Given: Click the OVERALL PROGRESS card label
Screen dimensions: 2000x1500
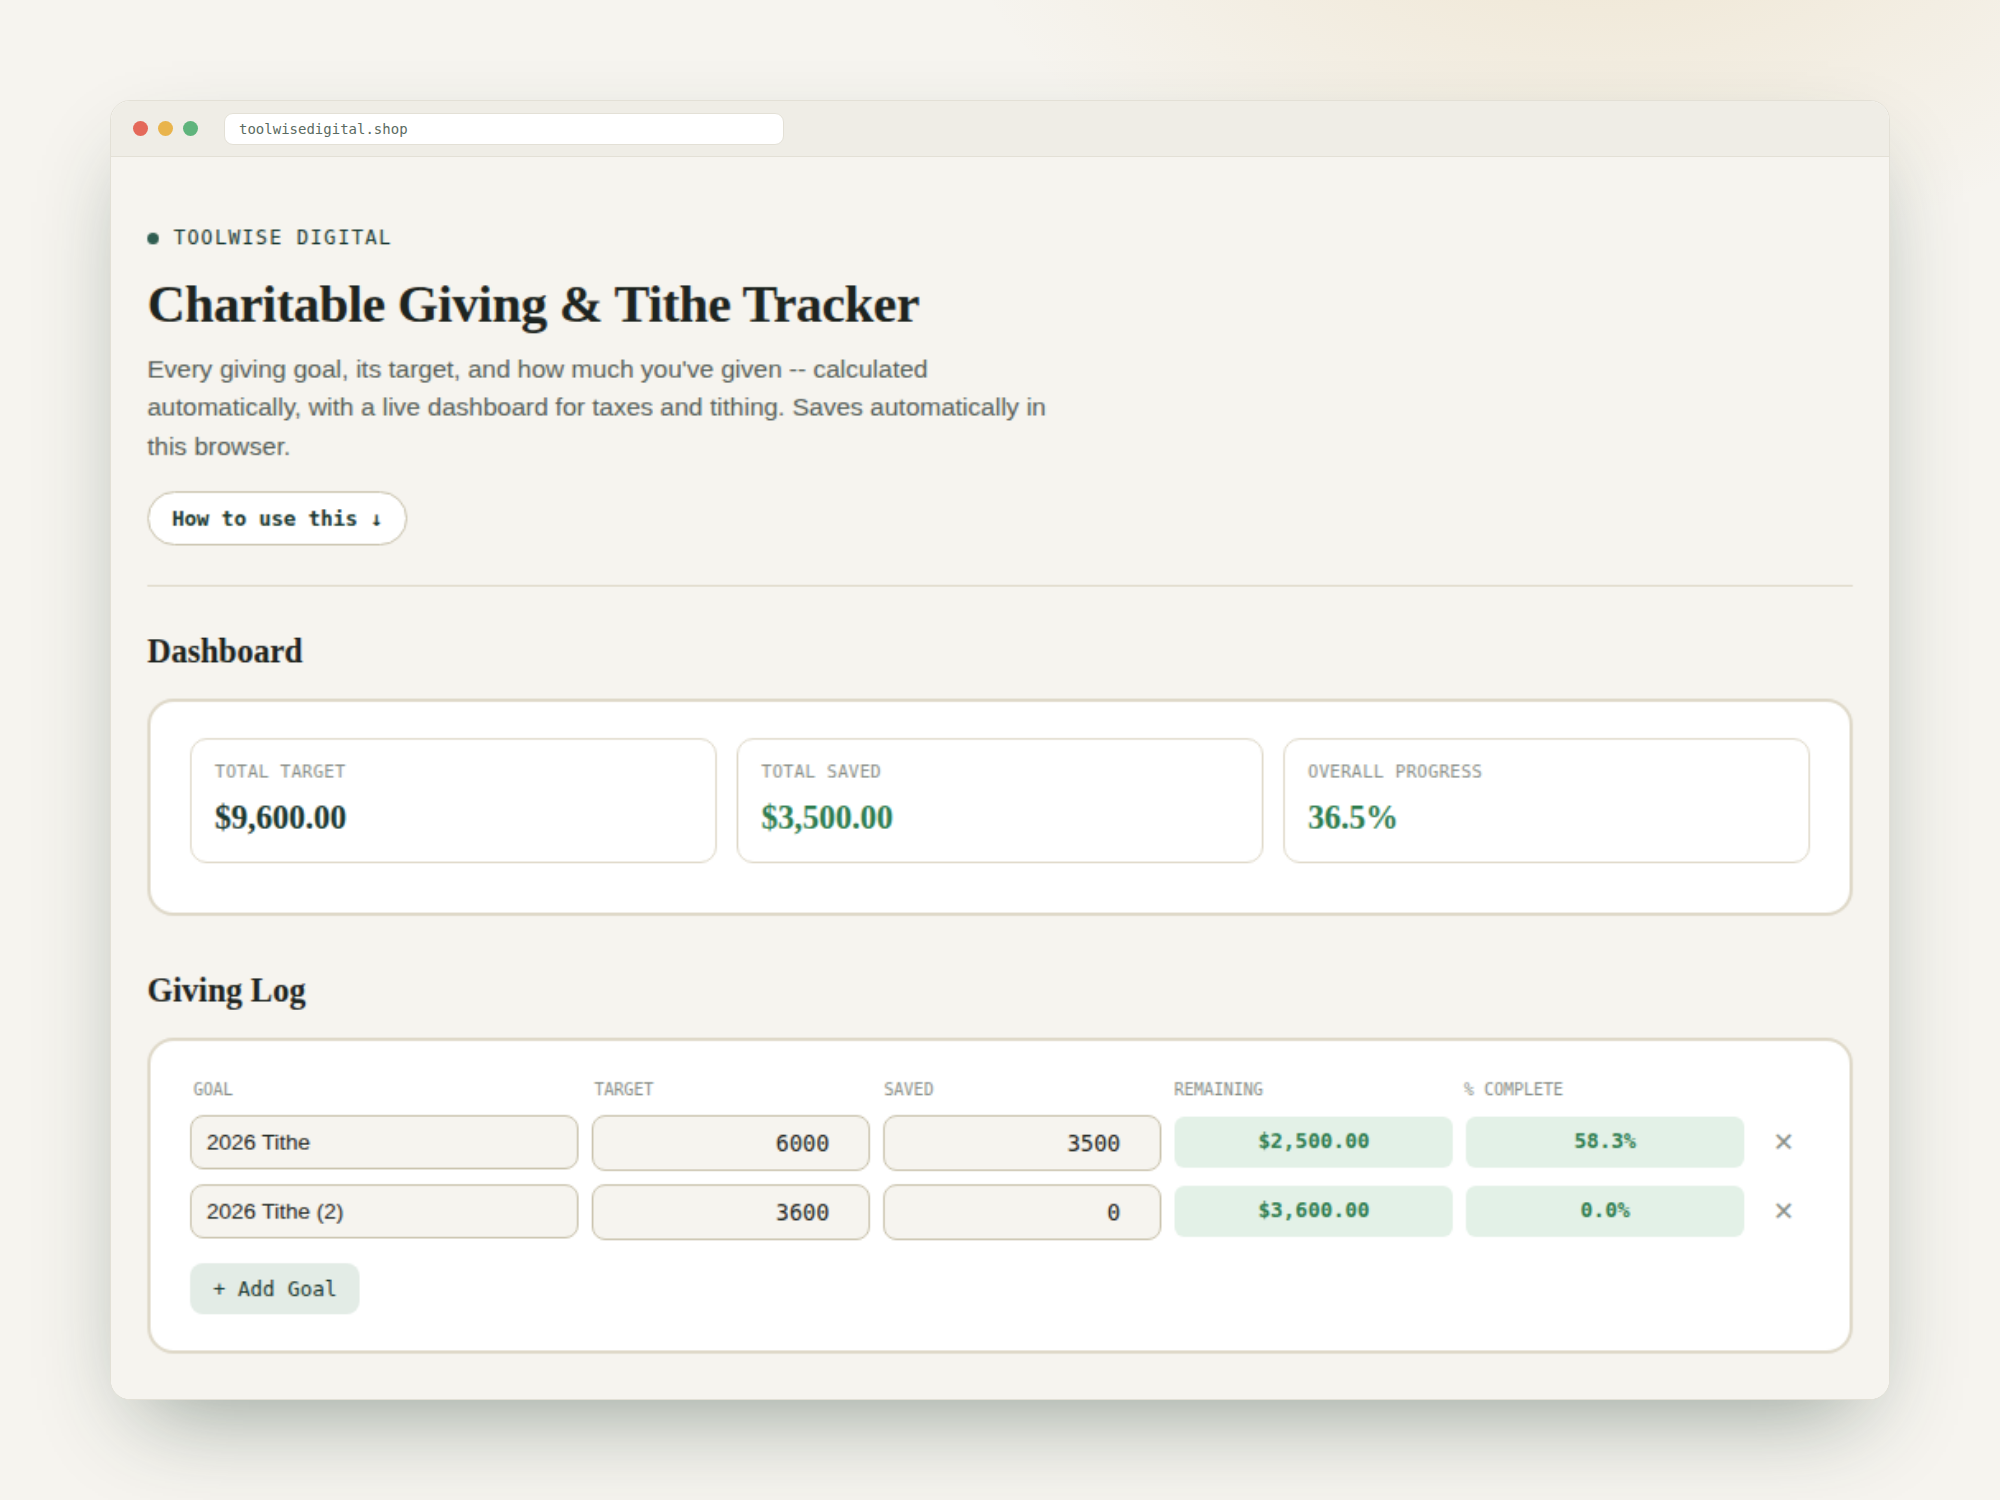Looking at the screenshot, I should pyautogui.click(x=1395, y=772).
